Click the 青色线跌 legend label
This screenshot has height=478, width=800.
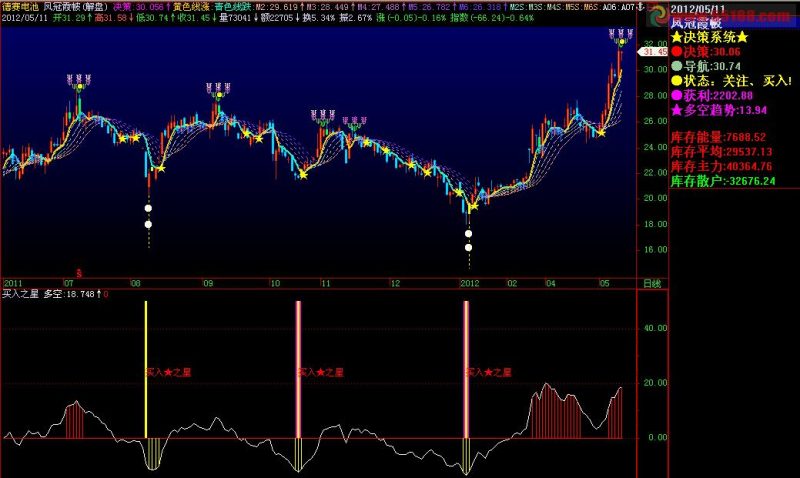coord(233,7)
